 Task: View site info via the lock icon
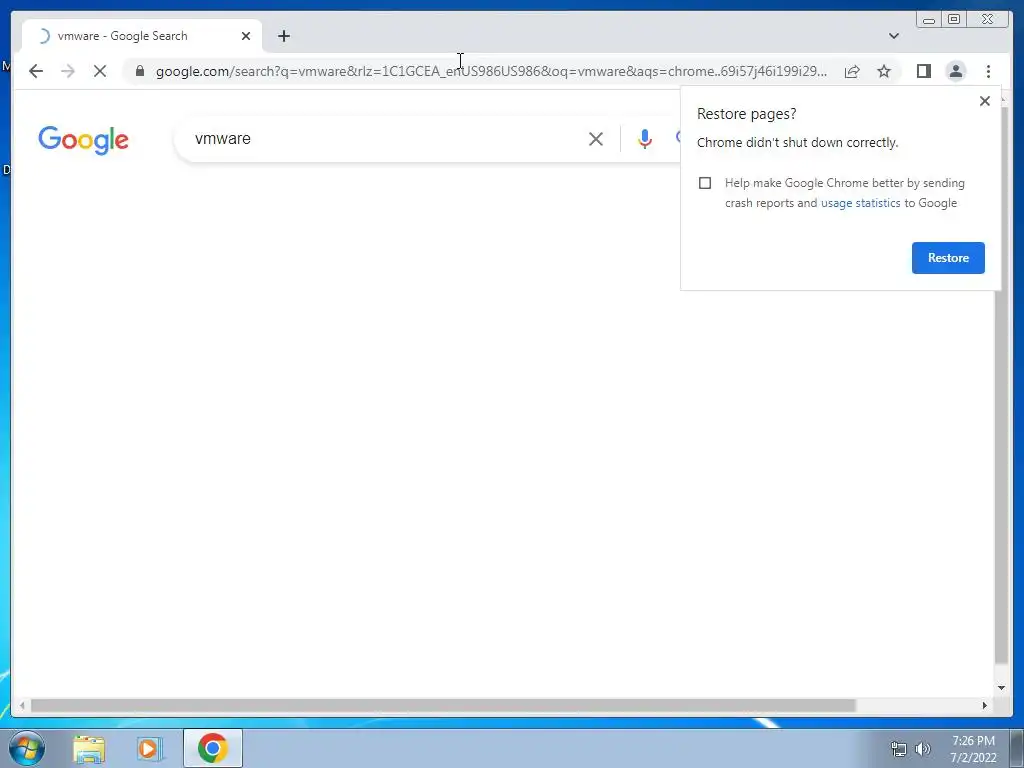(140, 71)
